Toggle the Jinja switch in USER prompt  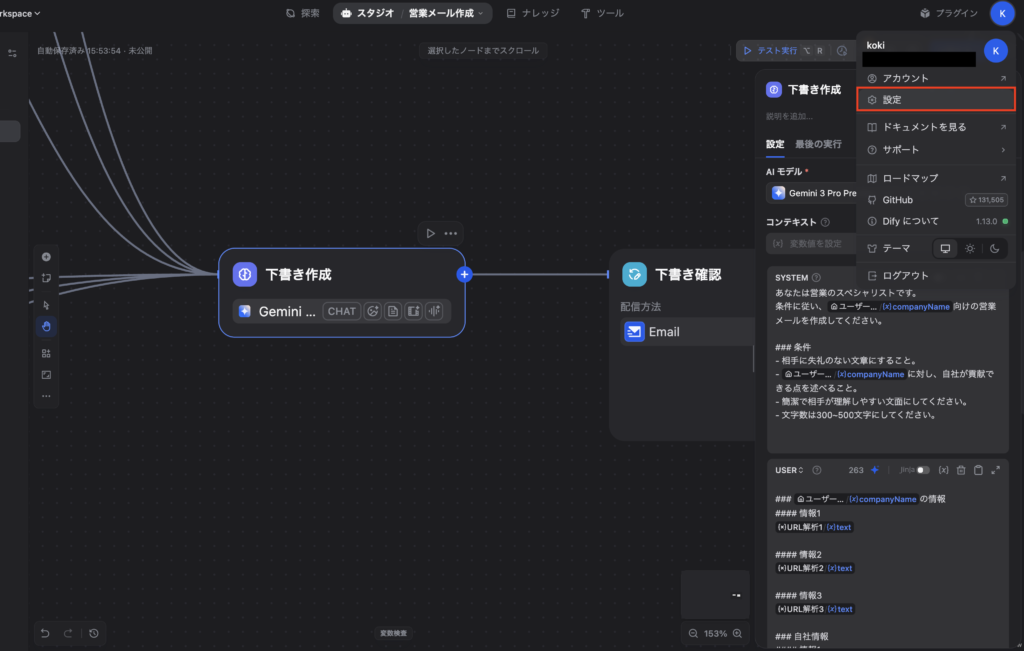(922, 470)
